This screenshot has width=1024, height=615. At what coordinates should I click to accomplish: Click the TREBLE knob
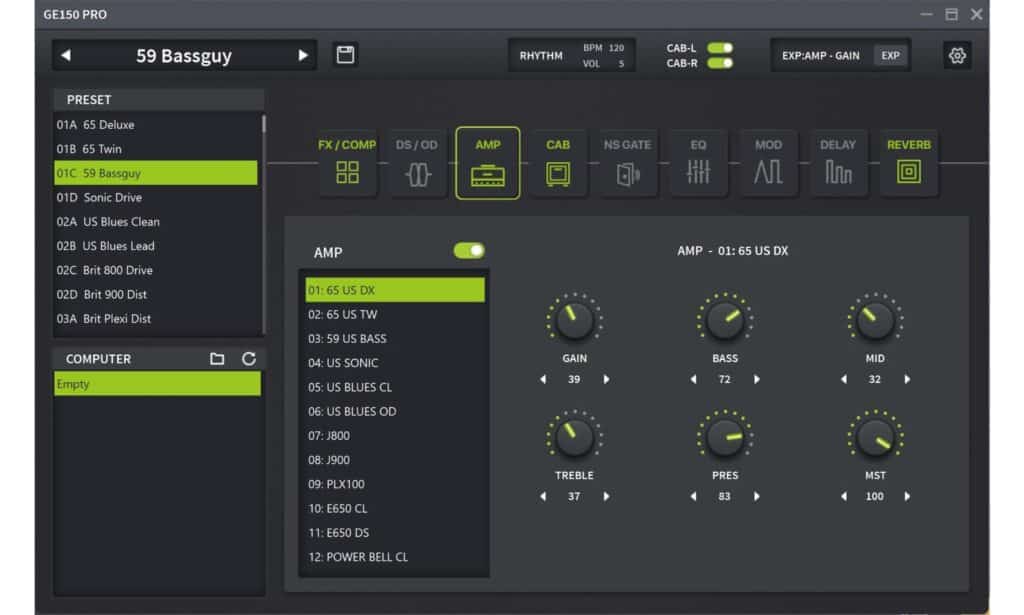574,437
